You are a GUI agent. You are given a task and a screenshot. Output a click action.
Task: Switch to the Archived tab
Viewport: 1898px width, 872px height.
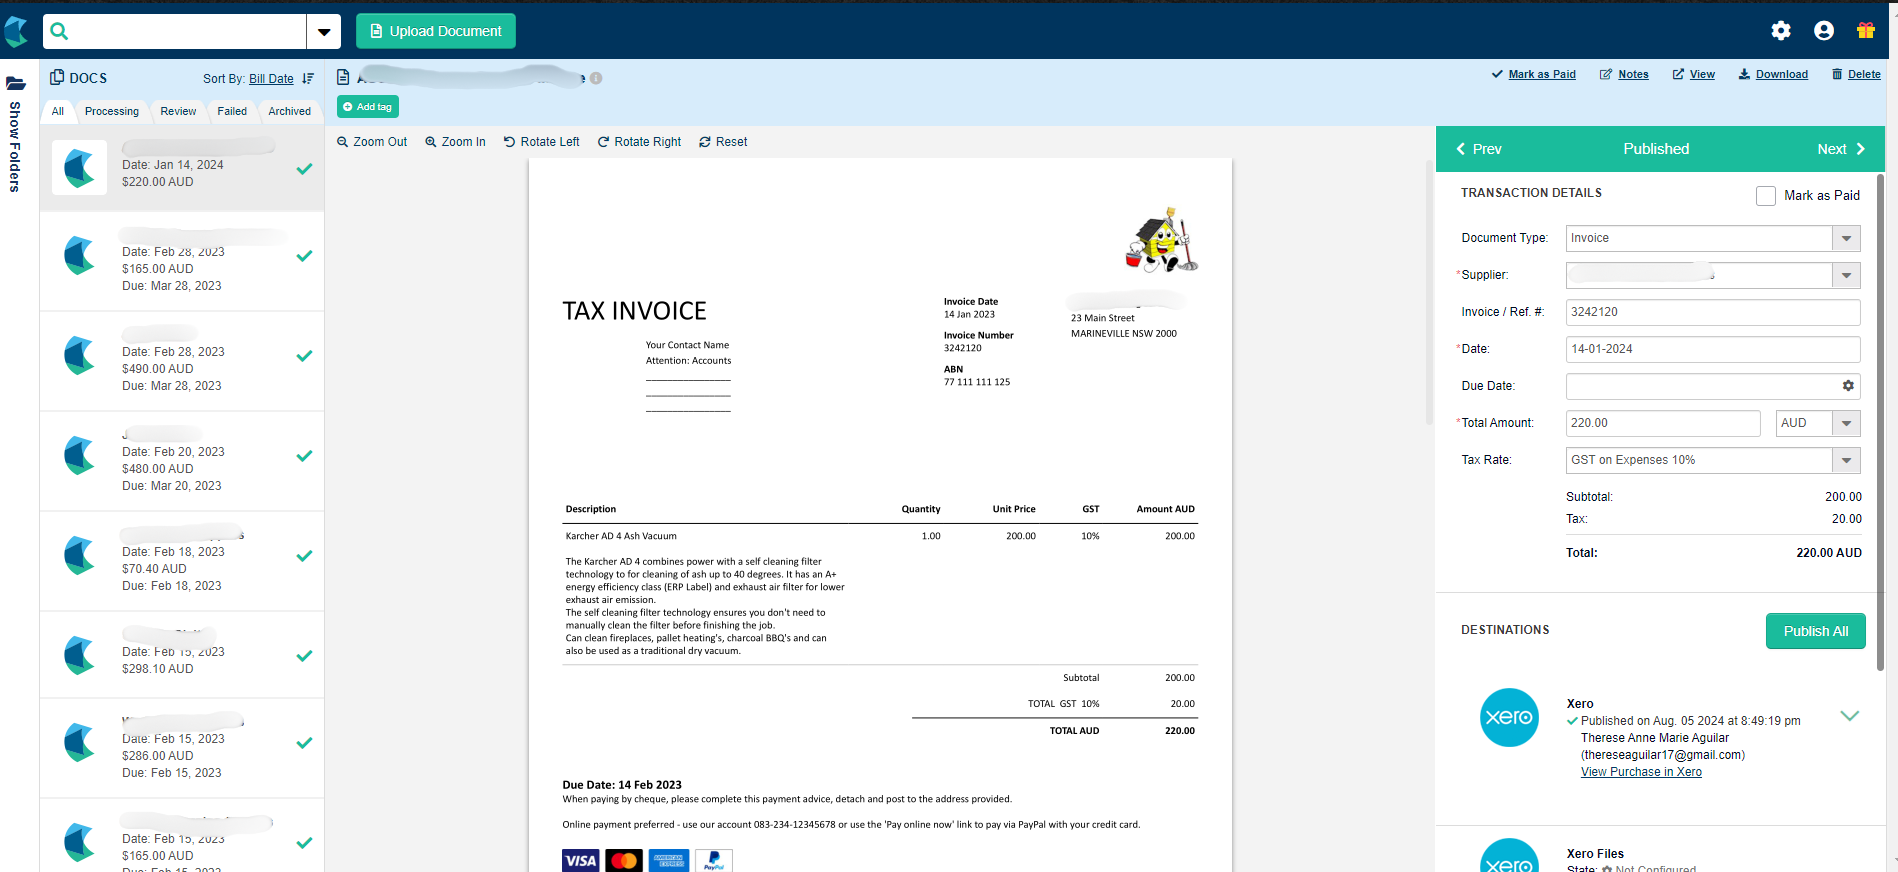click(x=289, y=111)
